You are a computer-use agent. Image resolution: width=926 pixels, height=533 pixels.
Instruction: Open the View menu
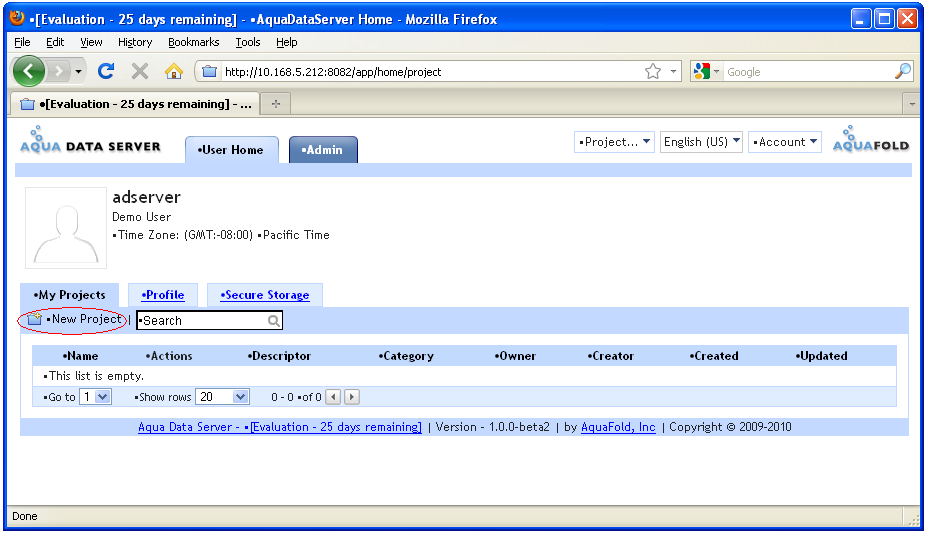[91, 42]
